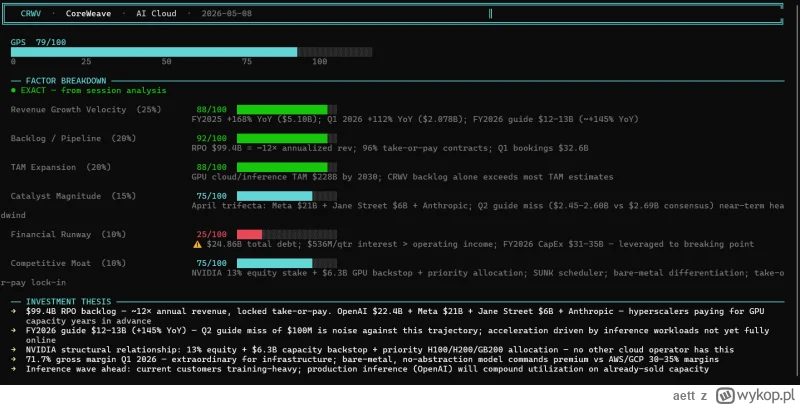Click the GPS 79/100 score label
The width and height of the screenshot is (800, 405).
tap(38, 42)
